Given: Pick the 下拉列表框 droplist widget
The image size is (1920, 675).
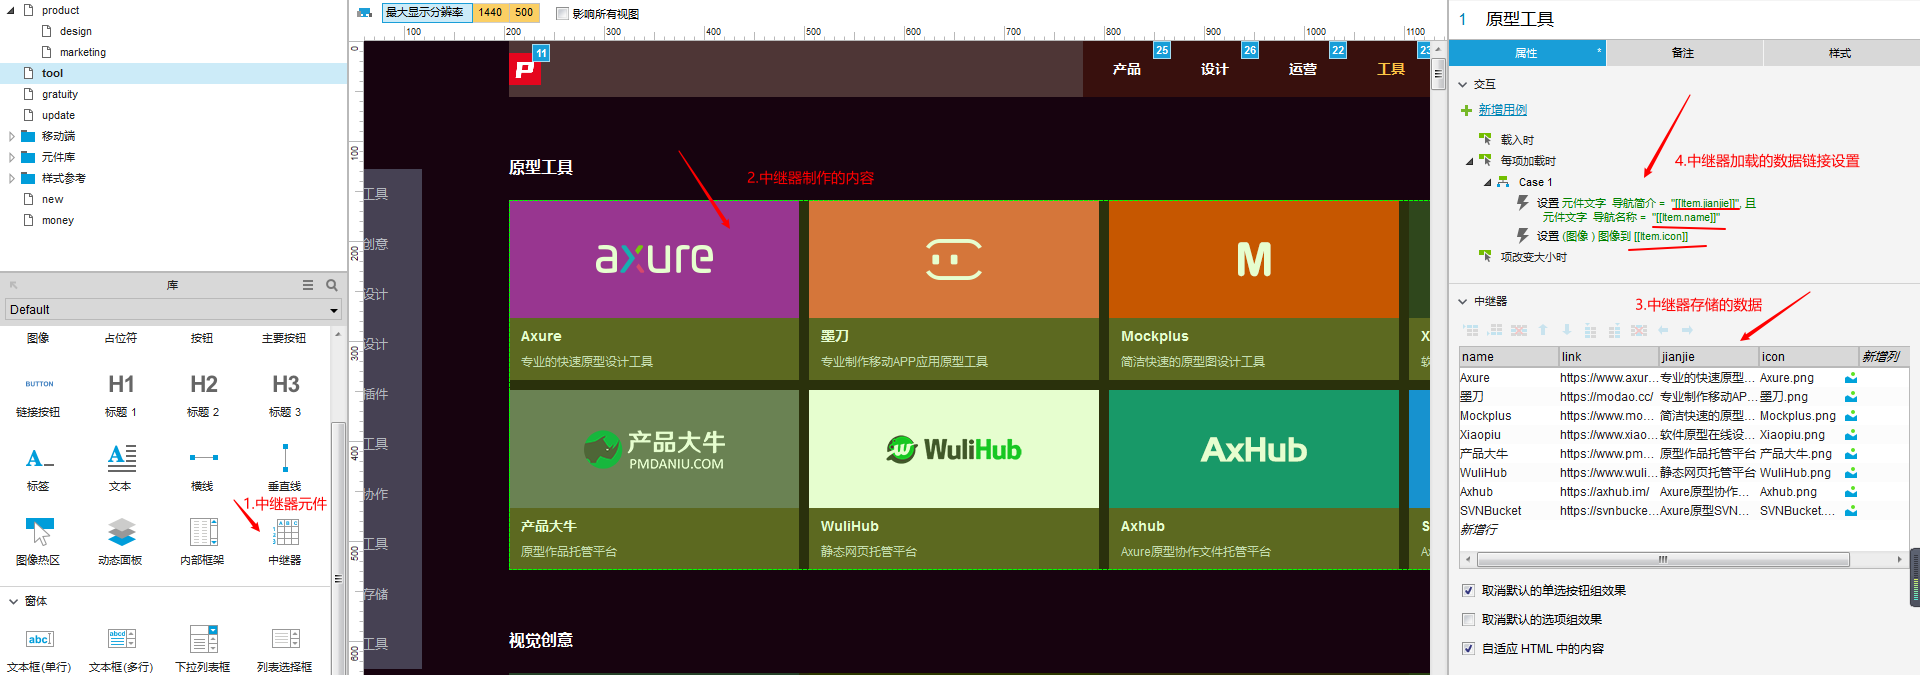Looking at the screenshot, I should 203,648.
